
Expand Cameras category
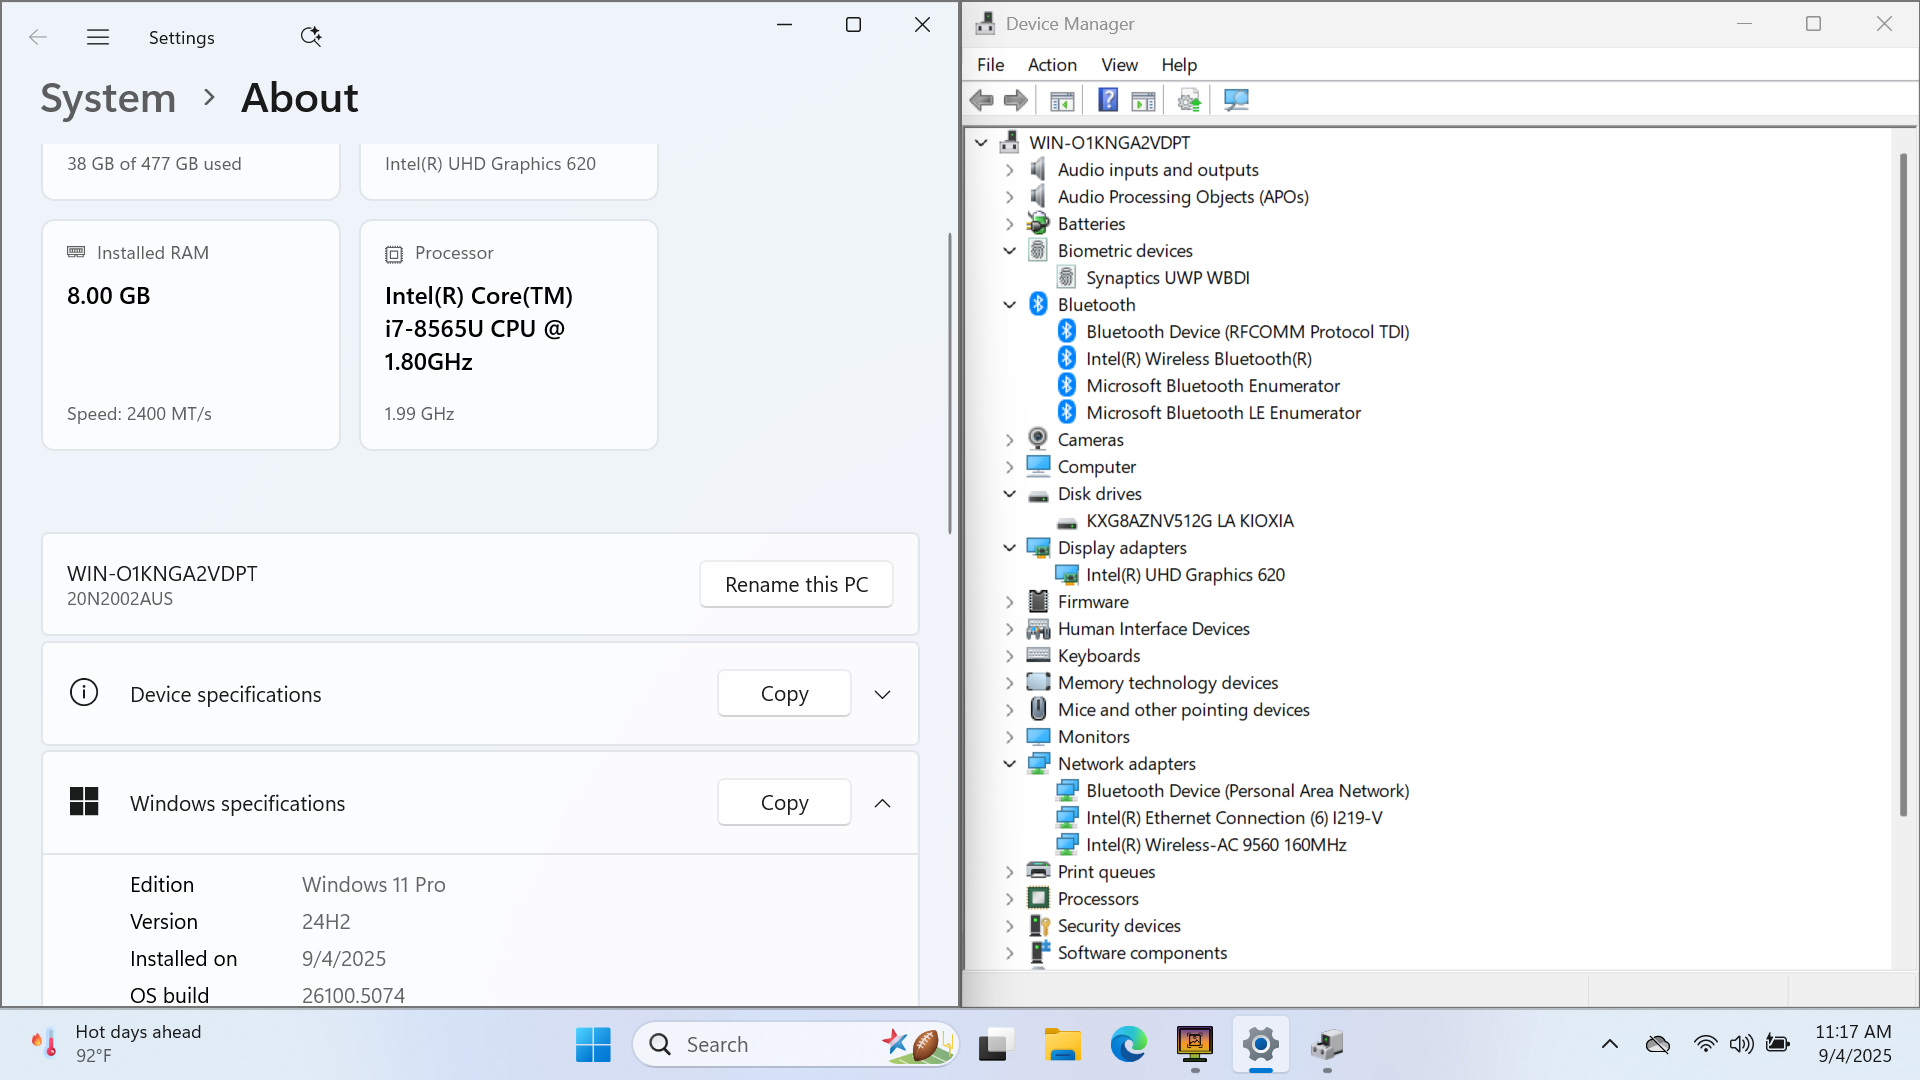tap(1009, 440)
